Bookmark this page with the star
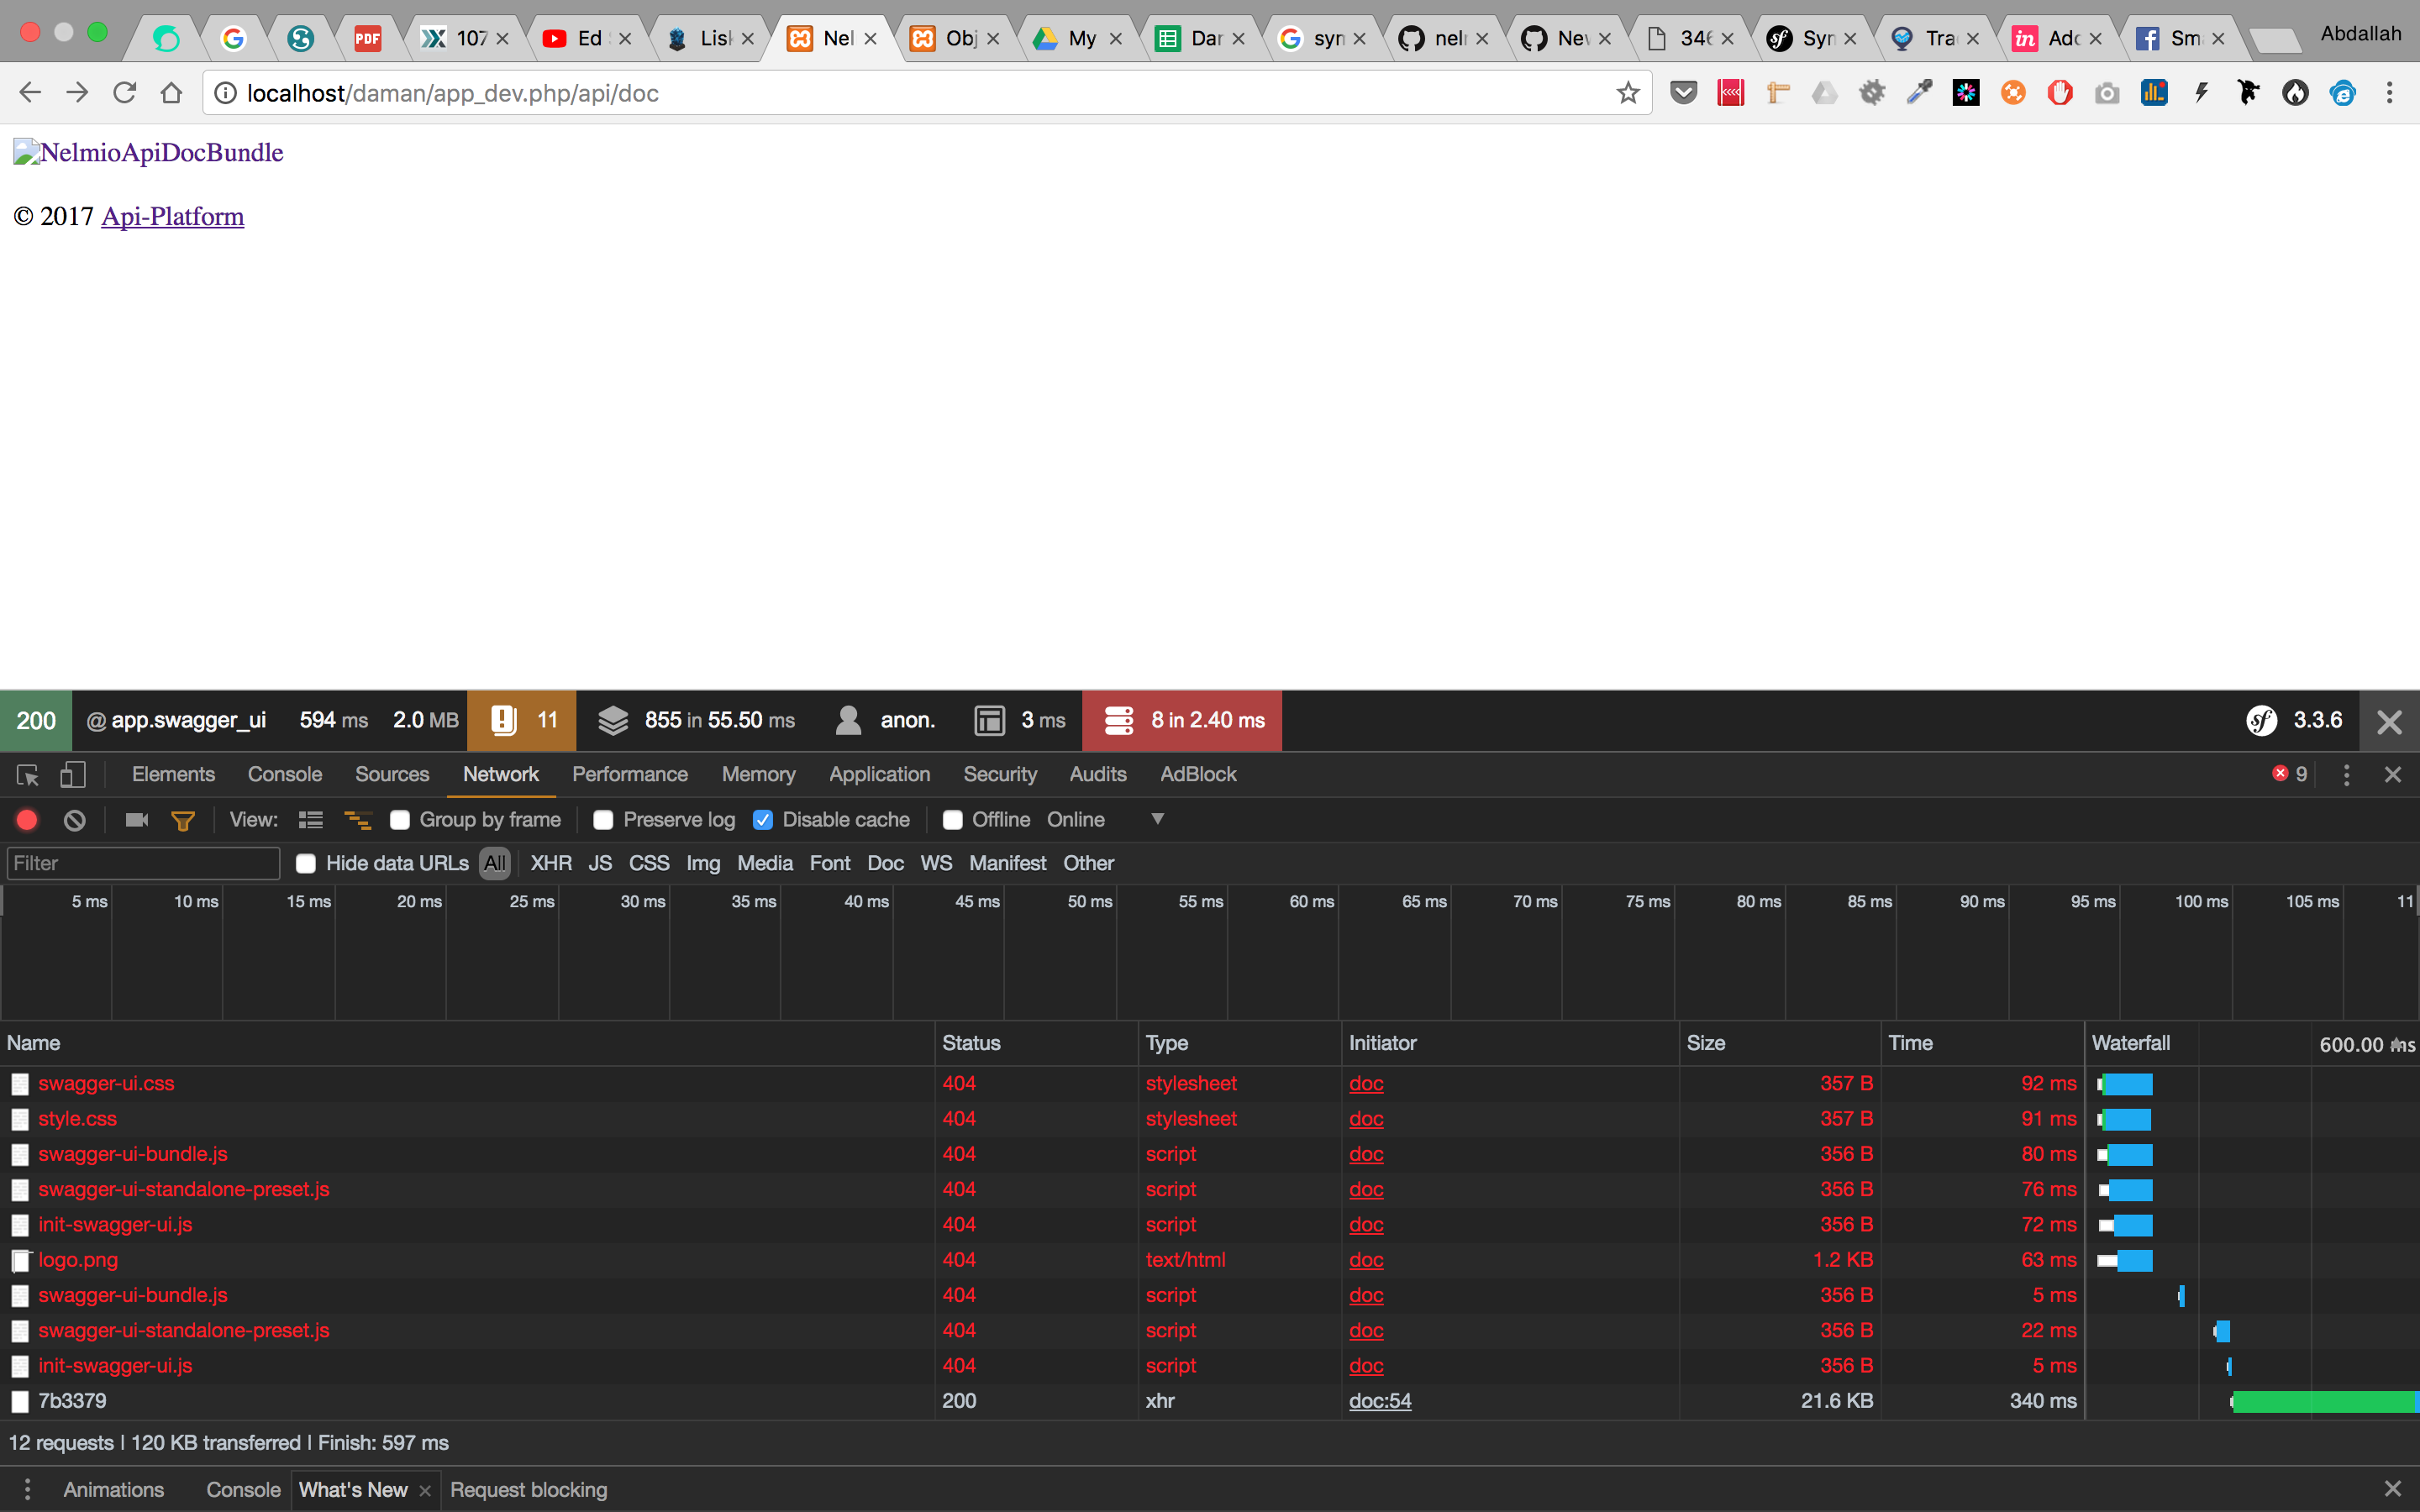The width and height of the screenshot is (2420, 1512). click(x=1628, y=93)
